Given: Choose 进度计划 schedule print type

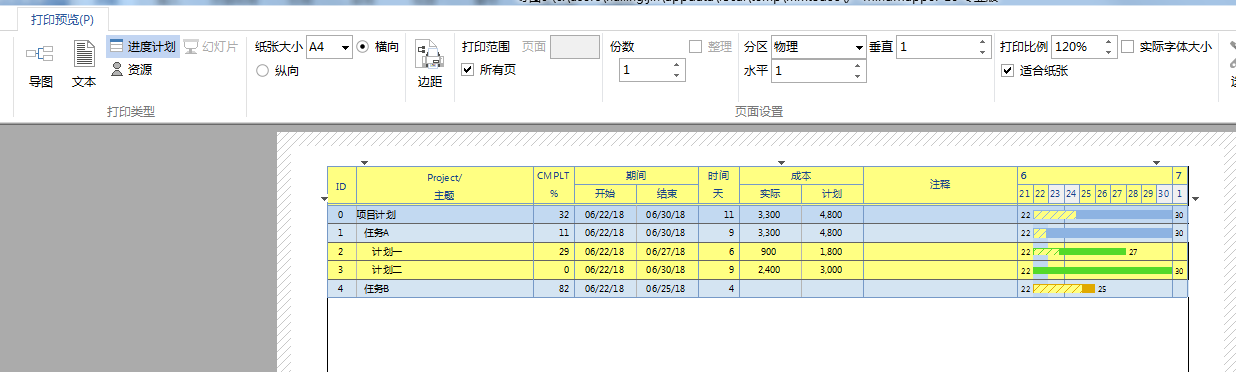Looking at the screenshot, I should 142,46.
